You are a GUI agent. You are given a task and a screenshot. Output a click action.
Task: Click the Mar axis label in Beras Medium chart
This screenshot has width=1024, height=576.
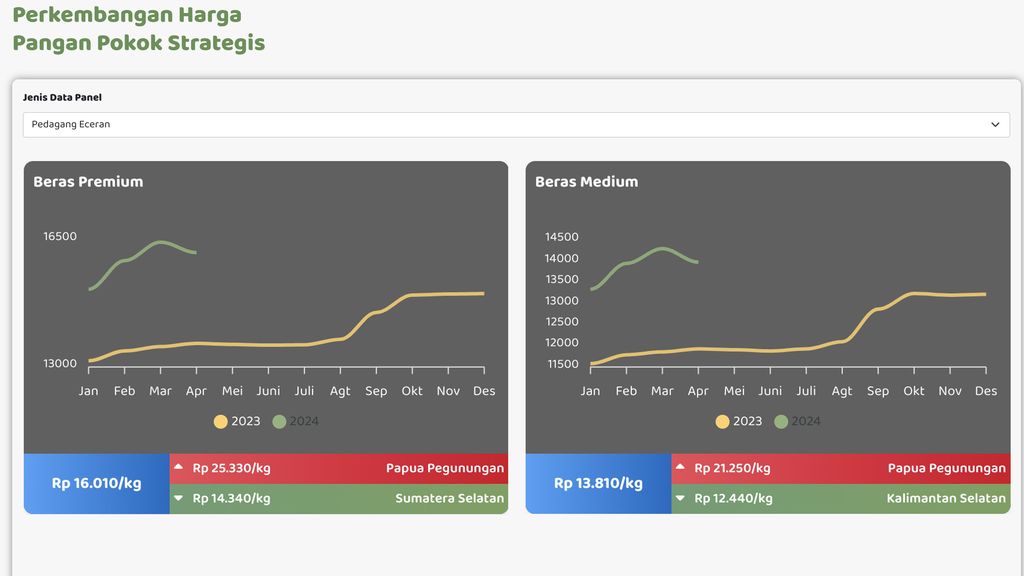pyautogui.click(x=662, y=391)
